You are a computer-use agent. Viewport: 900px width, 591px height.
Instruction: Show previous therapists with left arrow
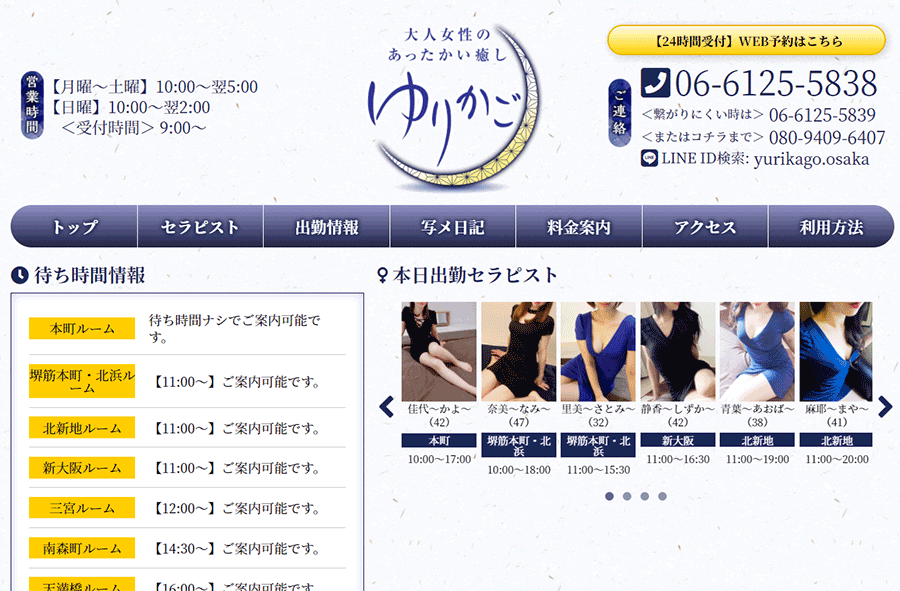point(387,407)
